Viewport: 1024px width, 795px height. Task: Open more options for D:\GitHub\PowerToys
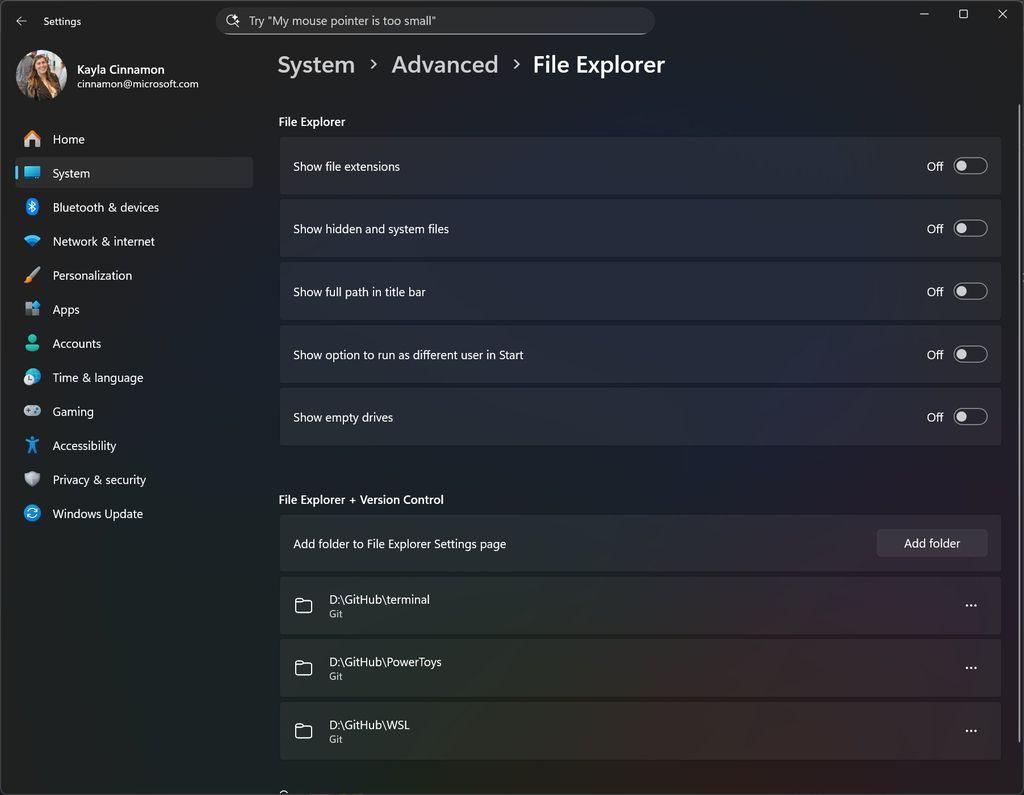tap(970, 668)
